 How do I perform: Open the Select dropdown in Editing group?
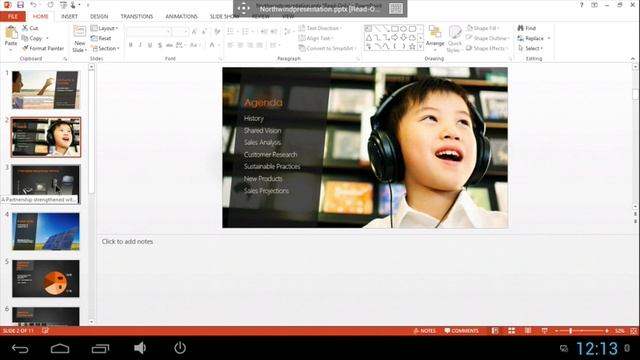tap(530, 48)
